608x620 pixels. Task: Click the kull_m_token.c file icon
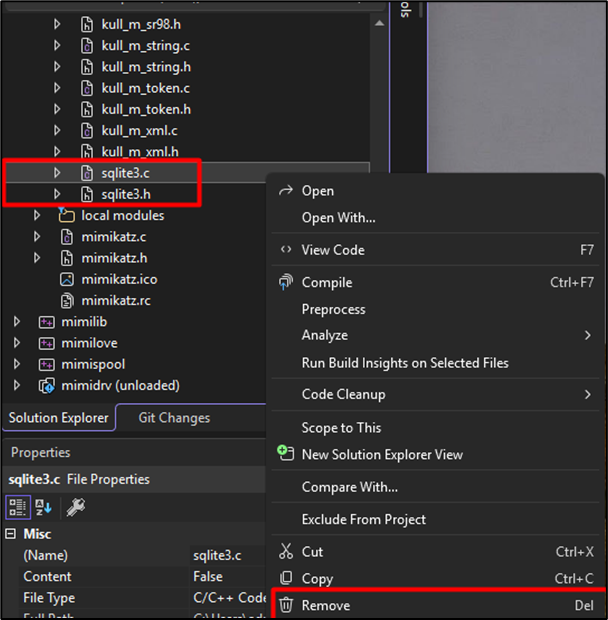pyautogui.click(x=87, y=88)
